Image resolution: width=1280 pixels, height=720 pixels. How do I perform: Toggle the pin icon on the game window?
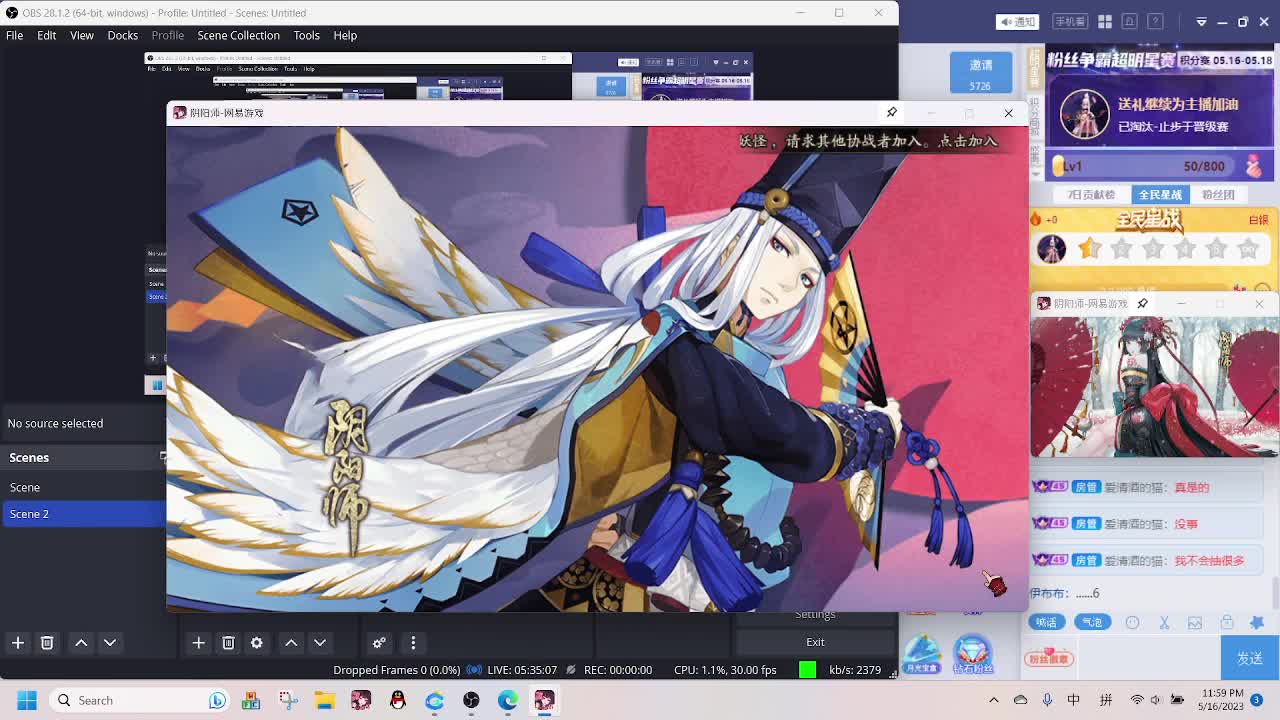tap(891, 113)
